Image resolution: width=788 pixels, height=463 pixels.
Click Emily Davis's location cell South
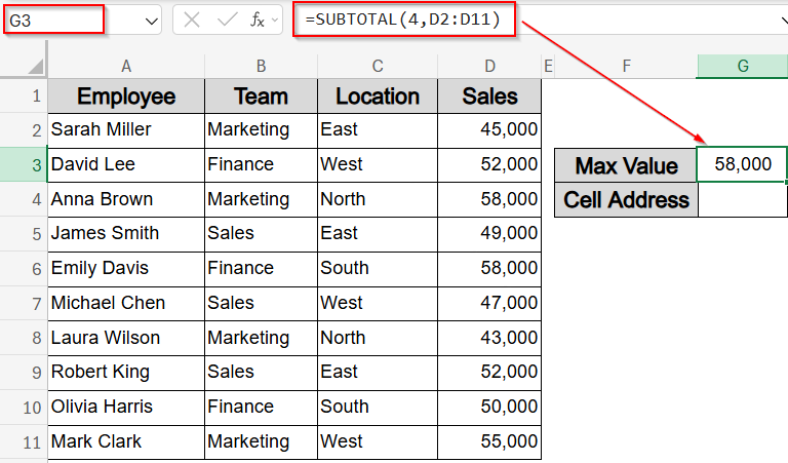tap(377, 268)
